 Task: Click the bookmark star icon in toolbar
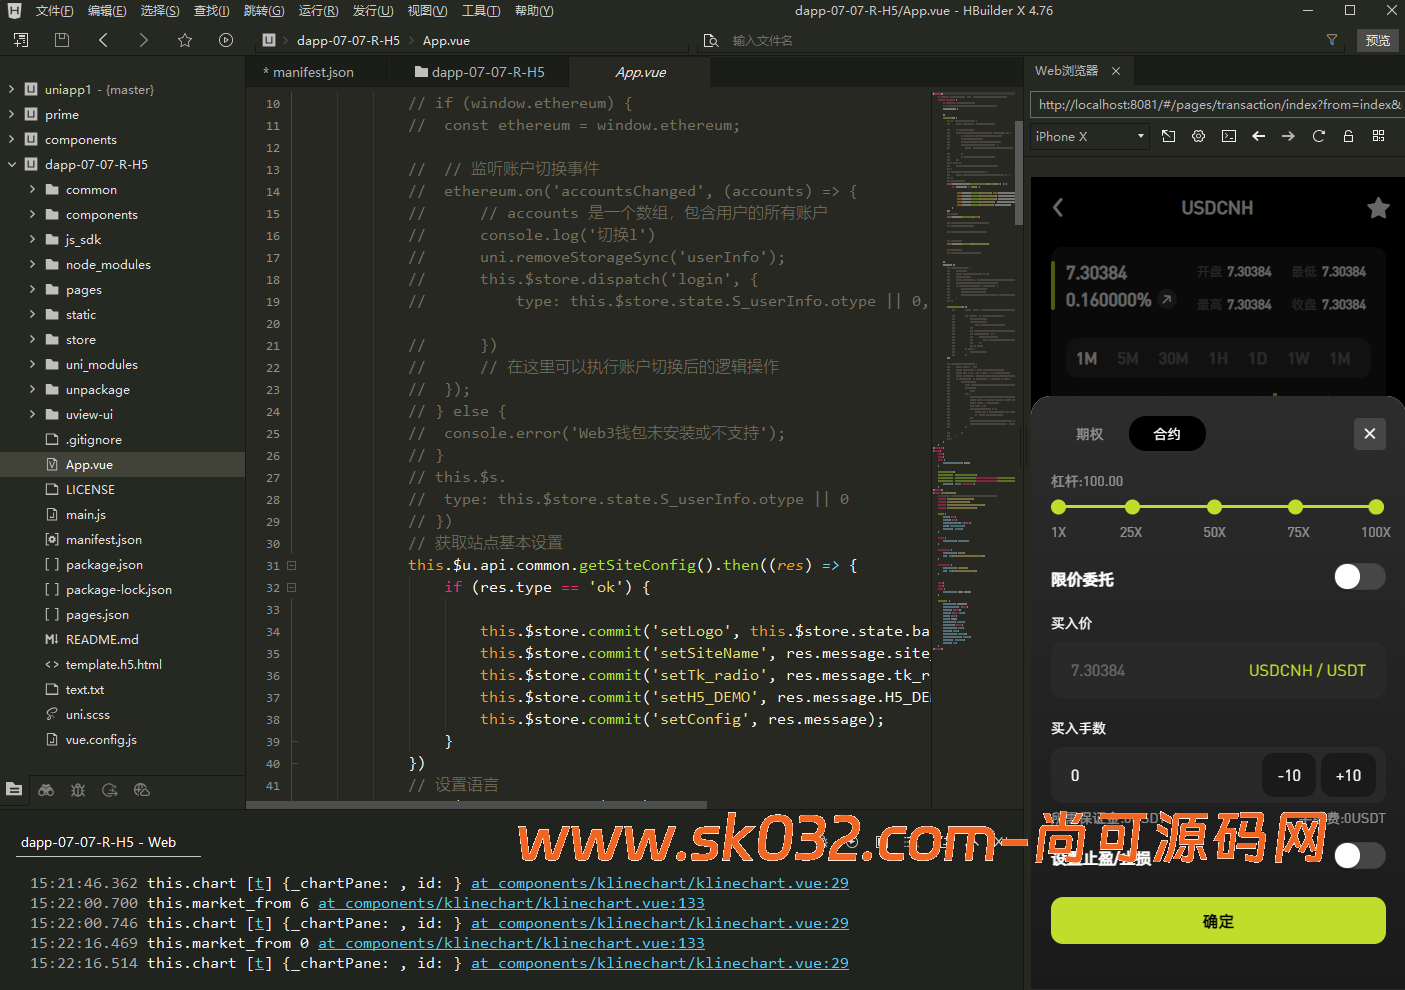pyautogui.click(x=185, y=40)
